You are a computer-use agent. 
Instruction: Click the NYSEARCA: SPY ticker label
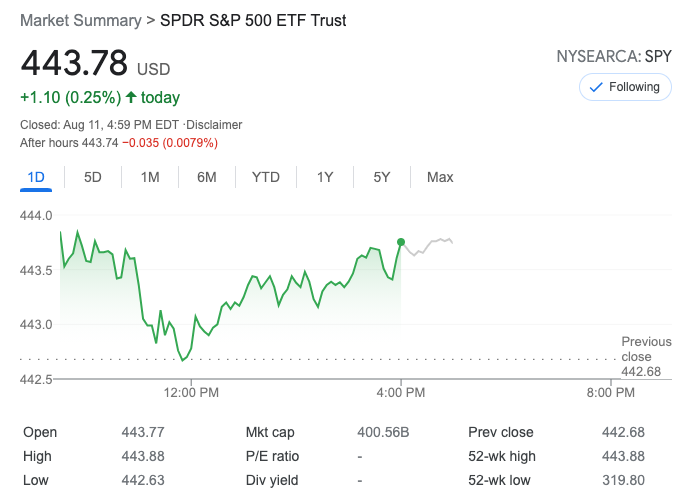613,57
